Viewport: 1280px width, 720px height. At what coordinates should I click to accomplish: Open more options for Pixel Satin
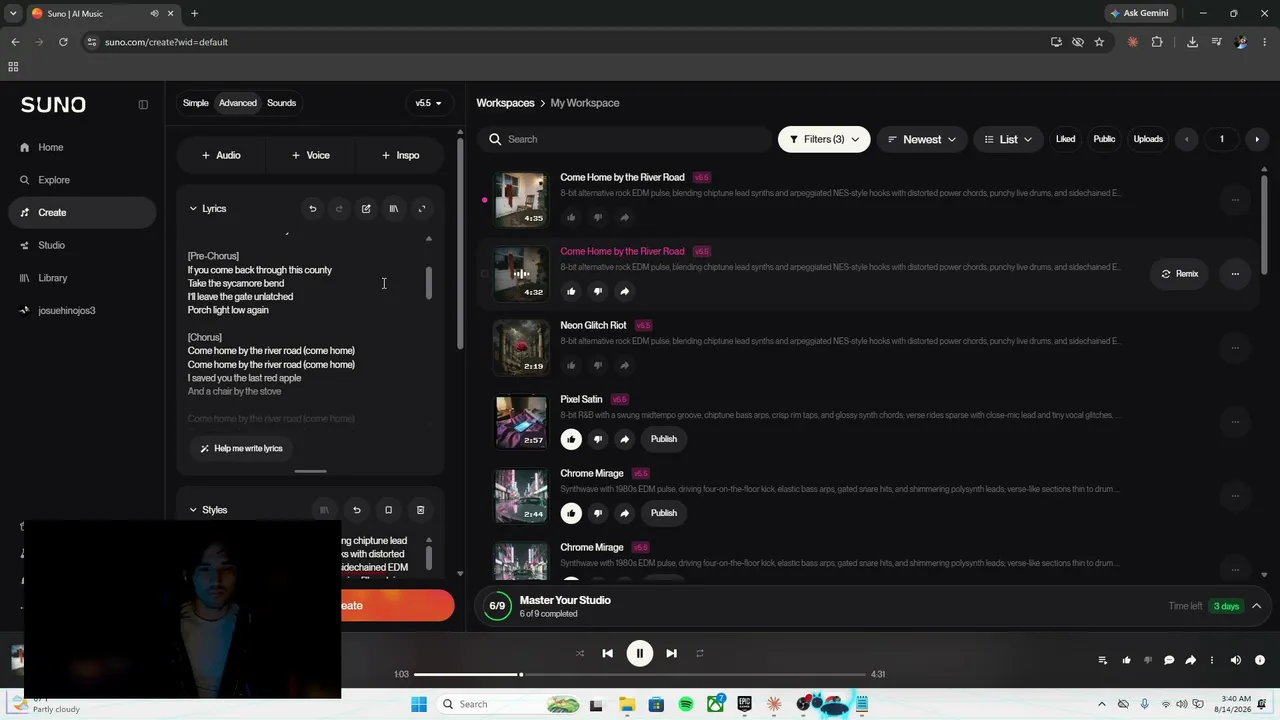click(x=1235, y=422)
